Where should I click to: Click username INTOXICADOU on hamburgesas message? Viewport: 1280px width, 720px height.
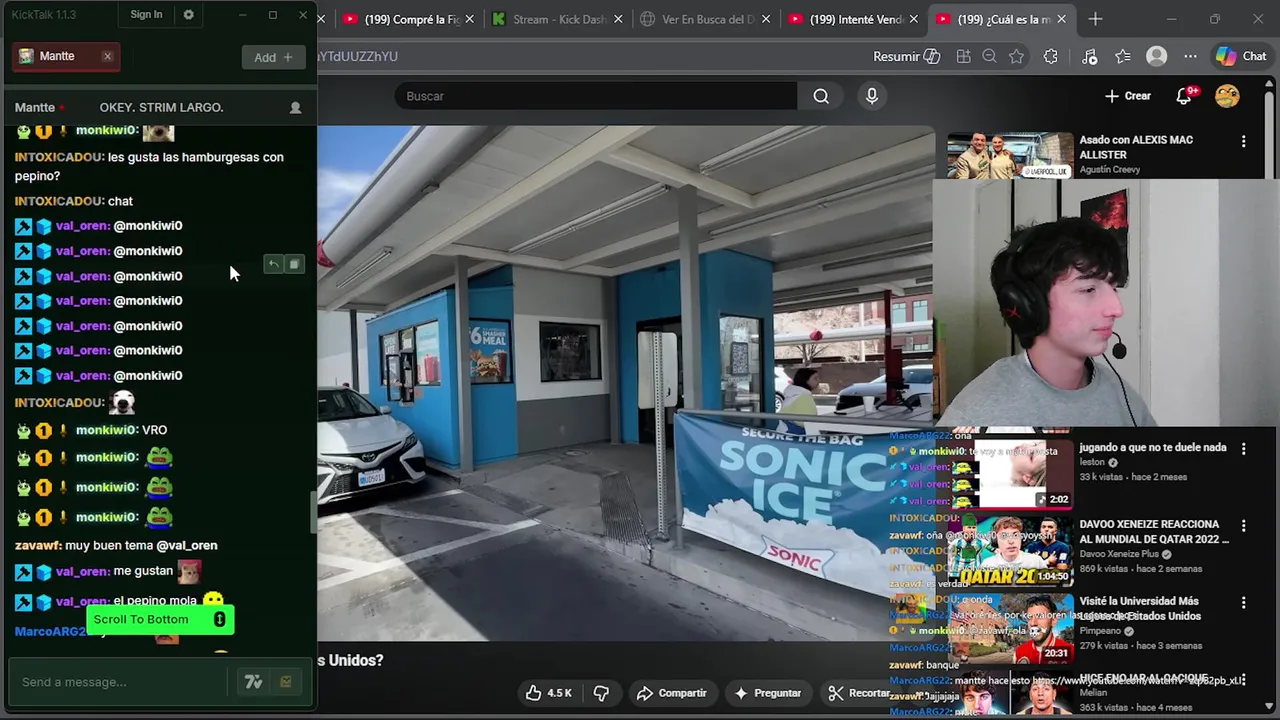coord(58,157)
